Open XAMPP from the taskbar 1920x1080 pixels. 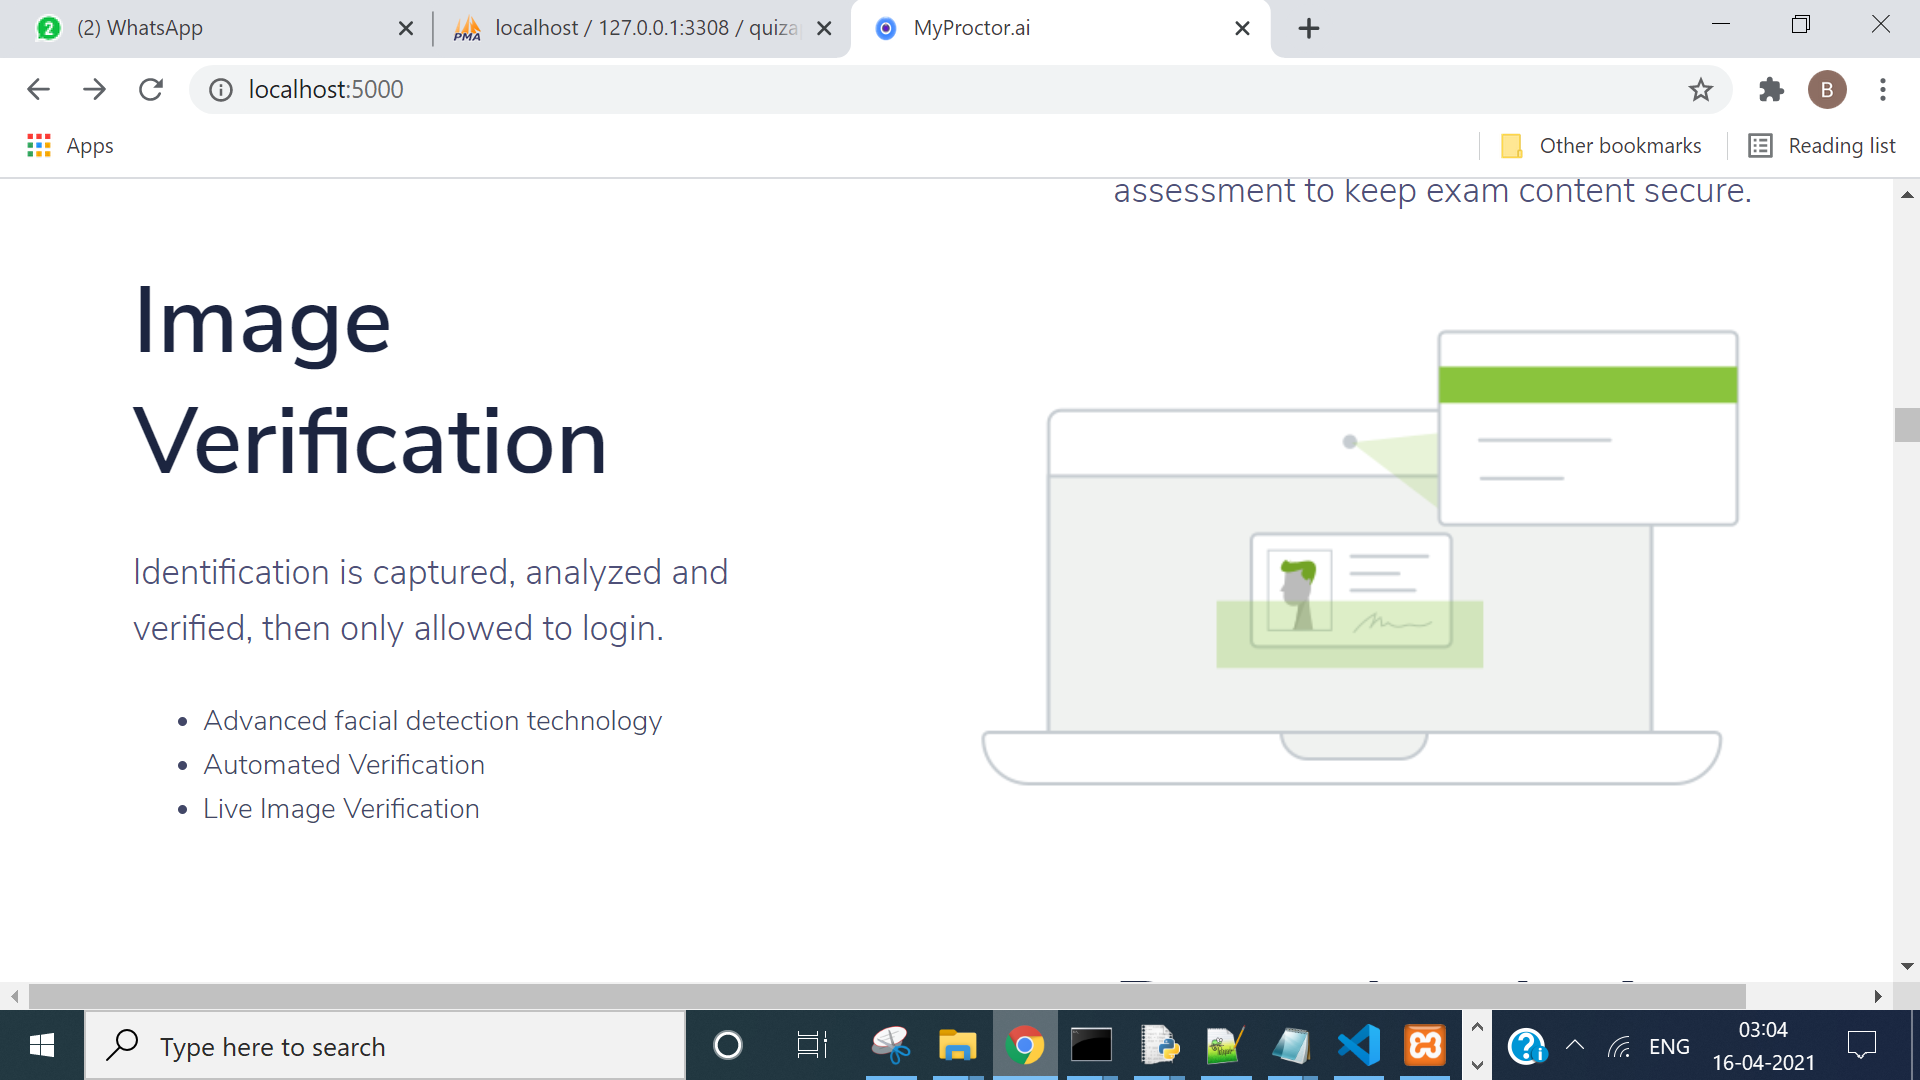point(1425,1046)
